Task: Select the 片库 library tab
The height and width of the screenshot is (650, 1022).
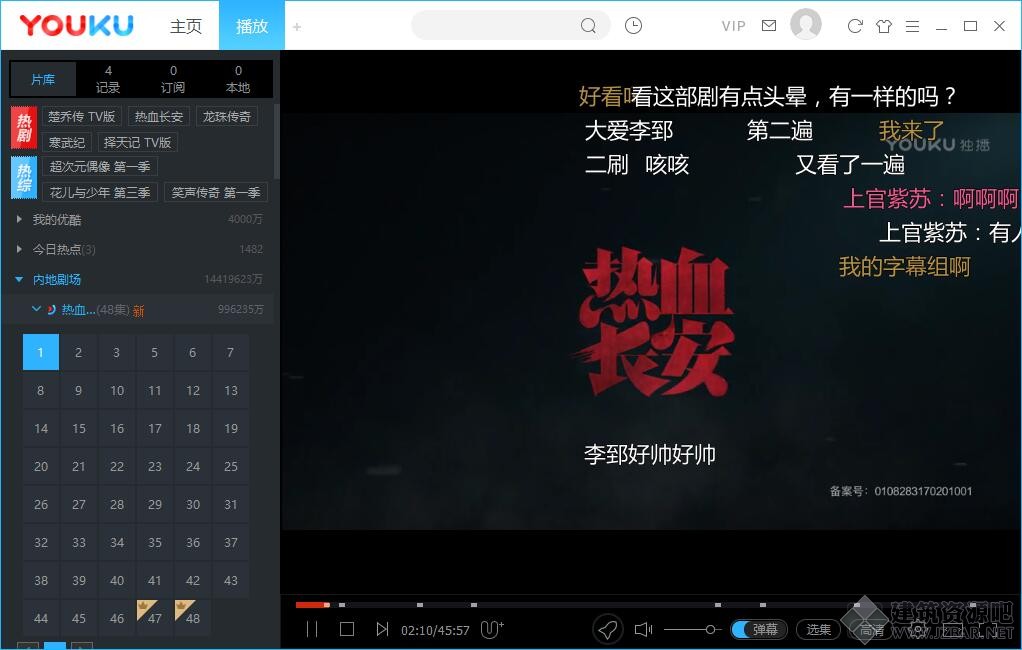Action: pyautogui.click(x=43, y=79)
